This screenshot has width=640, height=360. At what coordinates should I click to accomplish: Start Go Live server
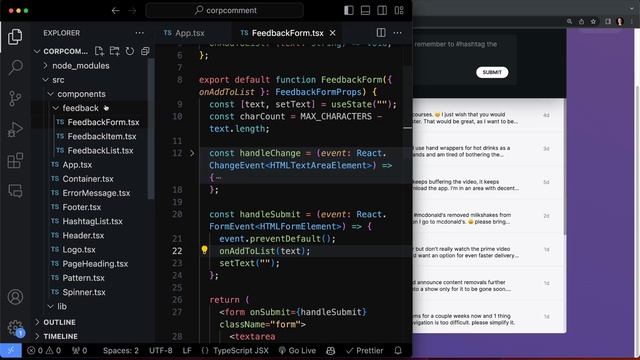point(297,350)
